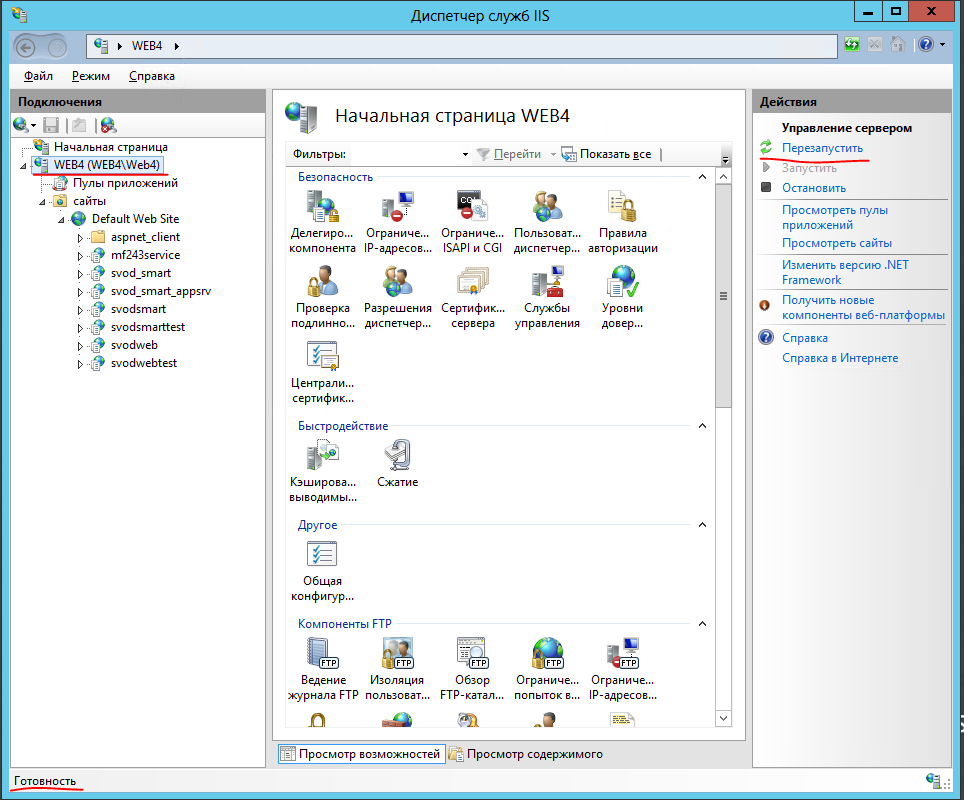Click Остановить server action

coord(813,188)
